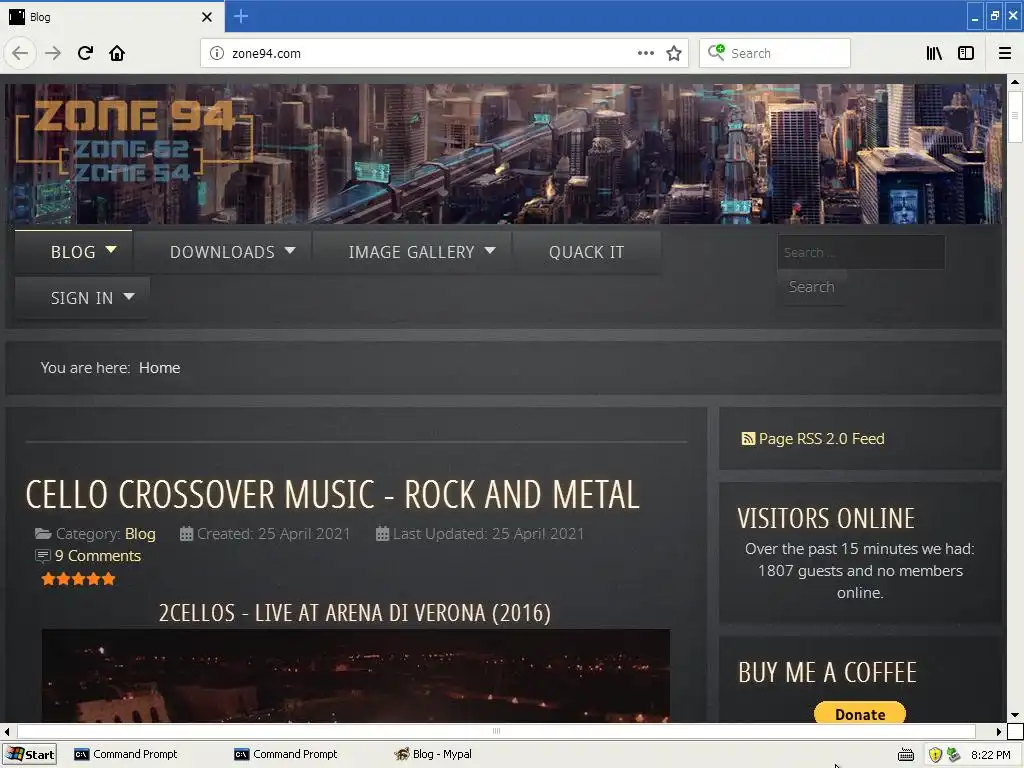
Task: Open the on-screen keyboard tray icon
Action: (x=906, y=755)
